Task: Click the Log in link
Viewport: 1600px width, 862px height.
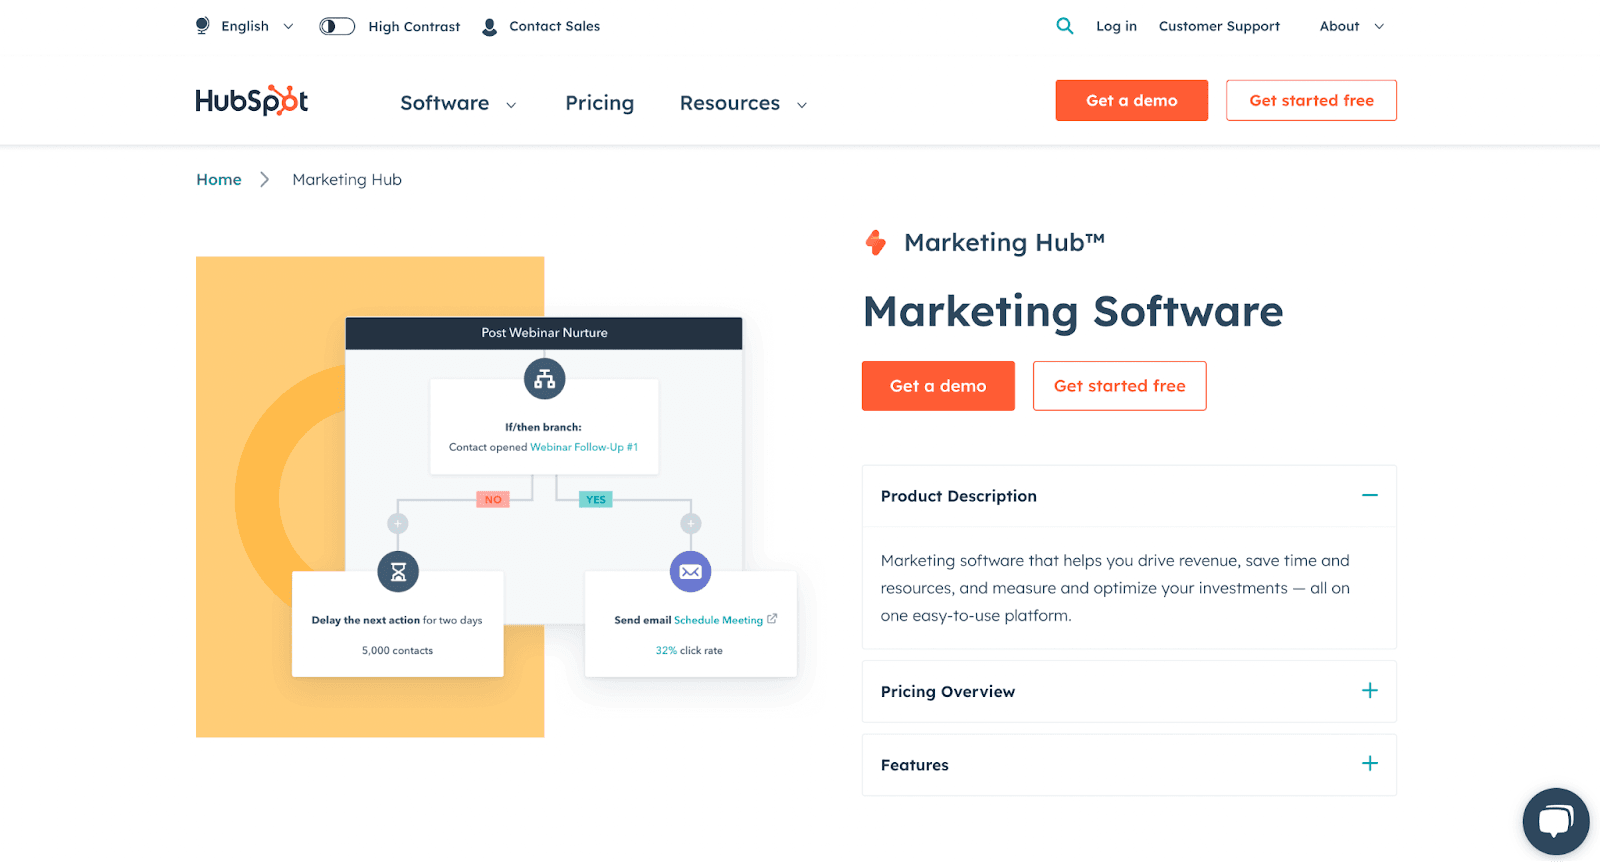Action: [1116, 26]
